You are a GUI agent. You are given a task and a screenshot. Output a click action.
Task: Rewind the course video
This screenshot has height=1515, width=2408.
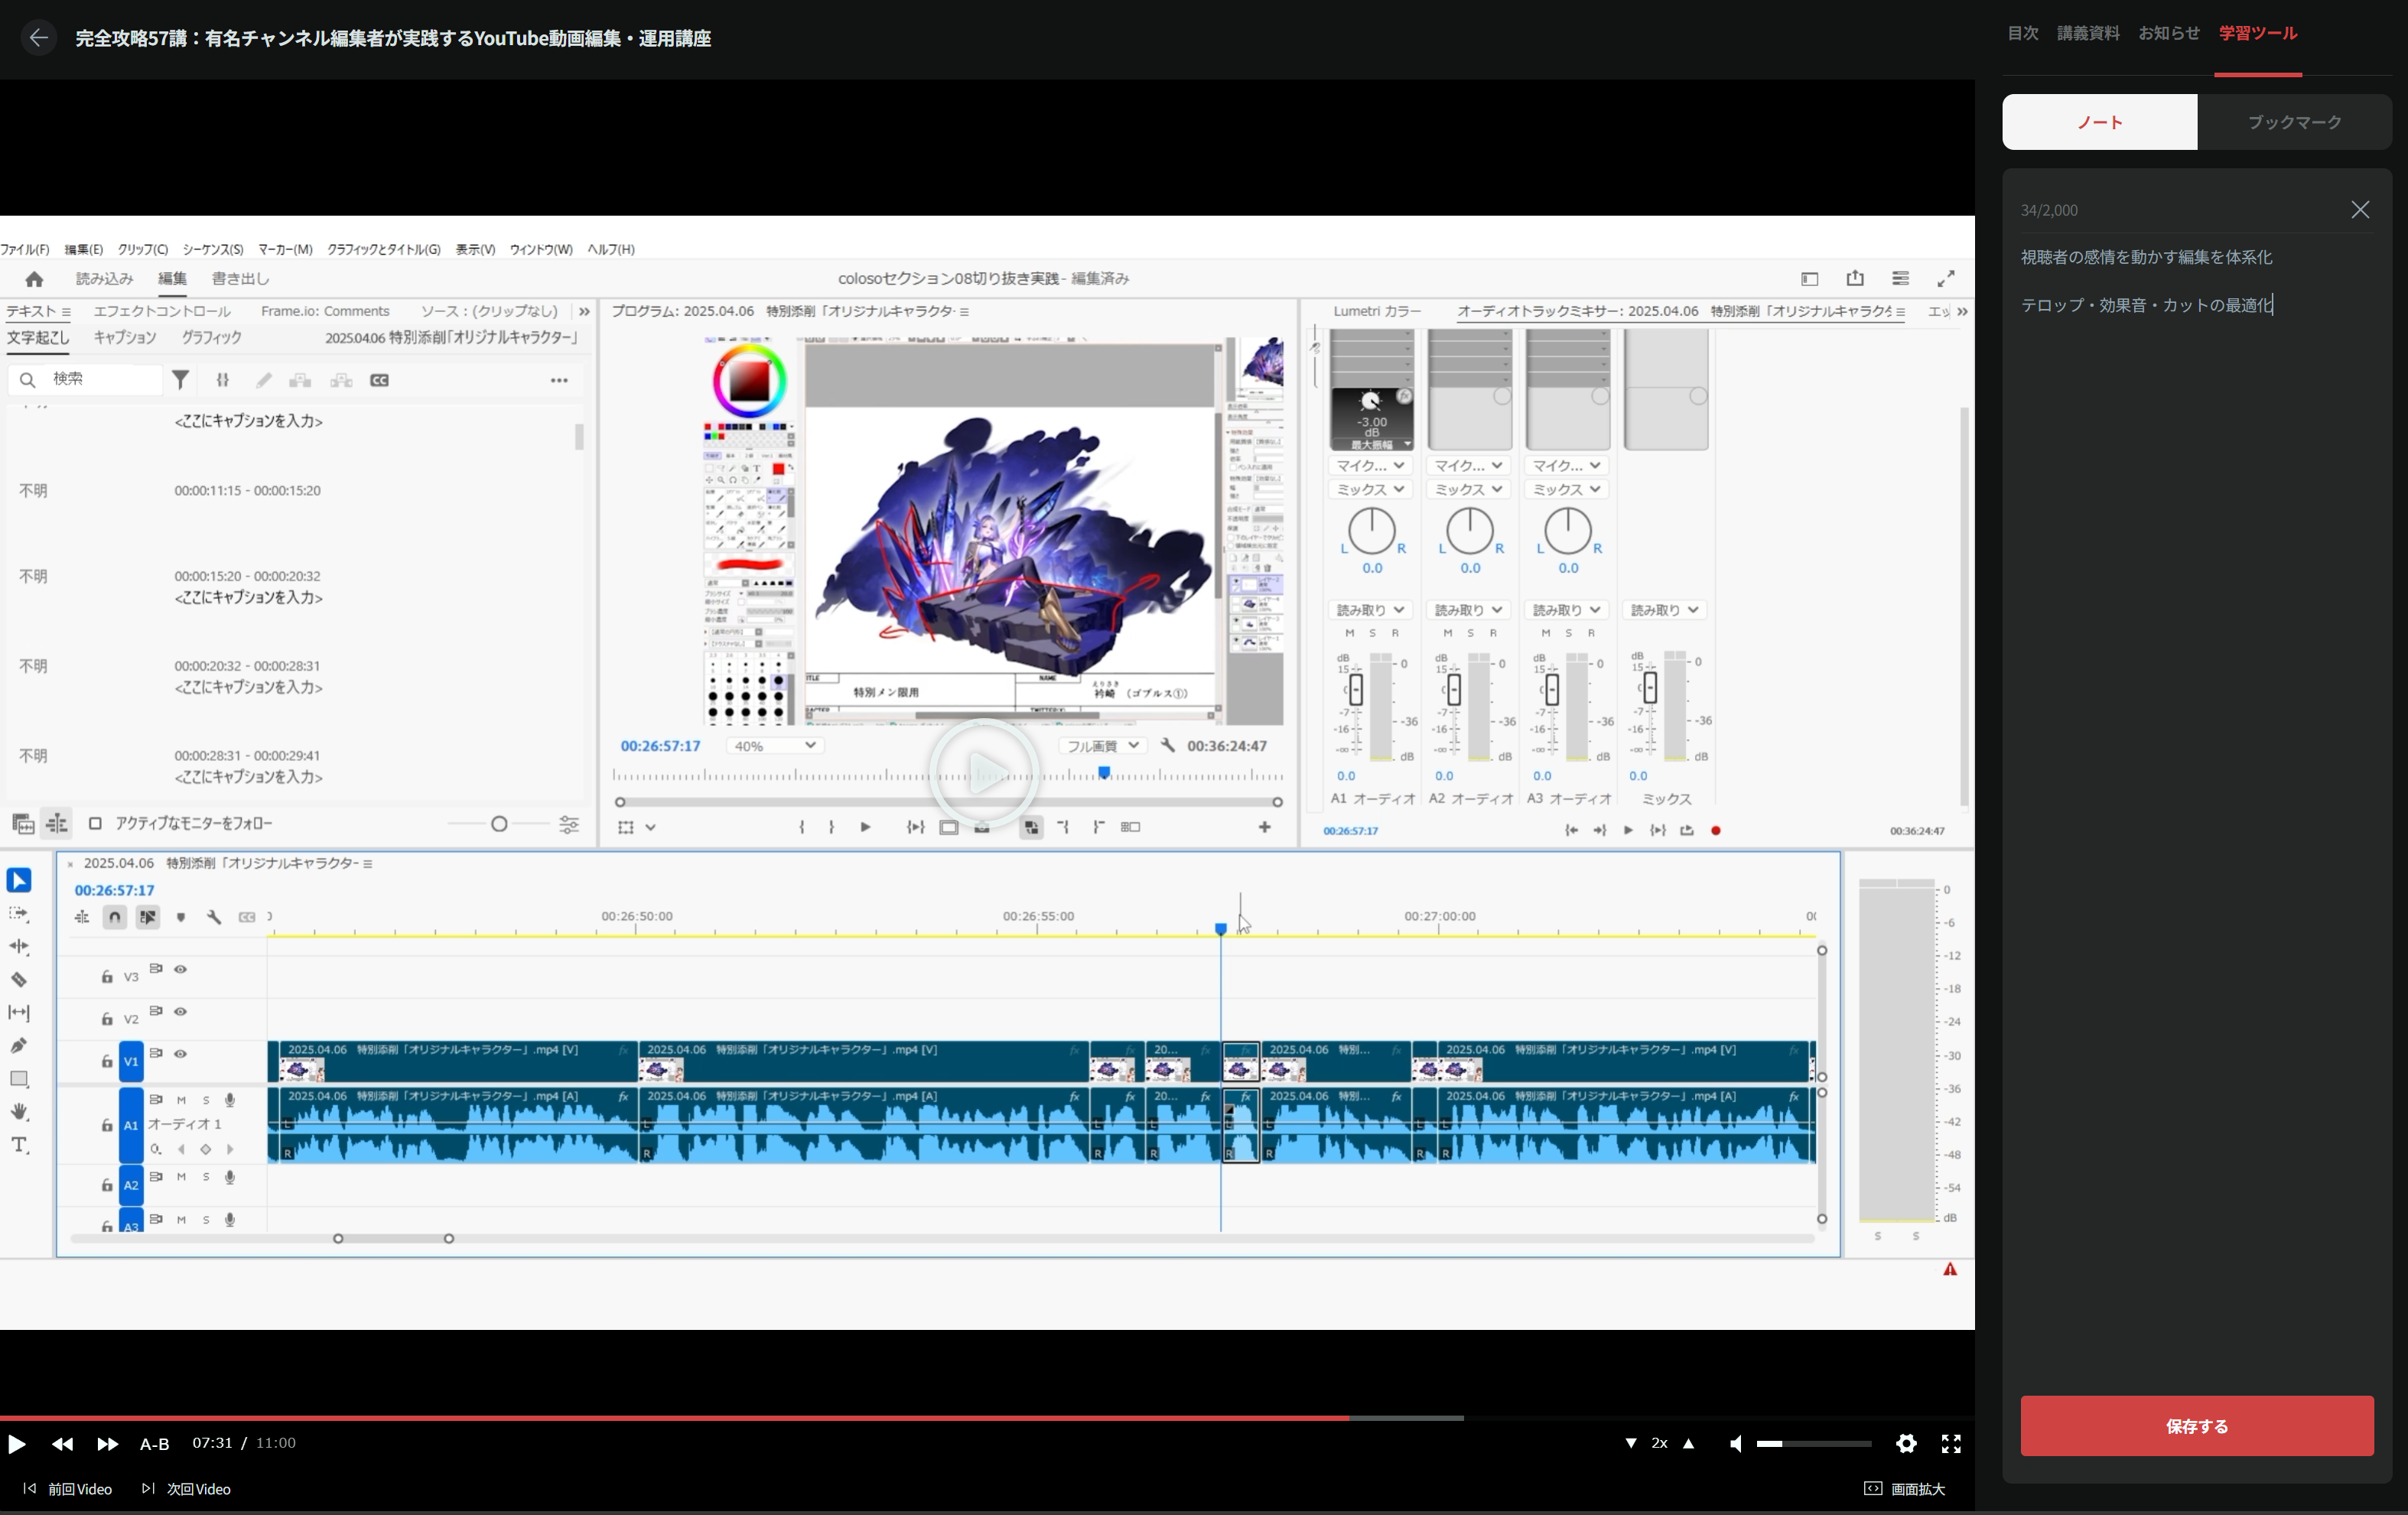pyautogui.click(x=62, y=1443)
